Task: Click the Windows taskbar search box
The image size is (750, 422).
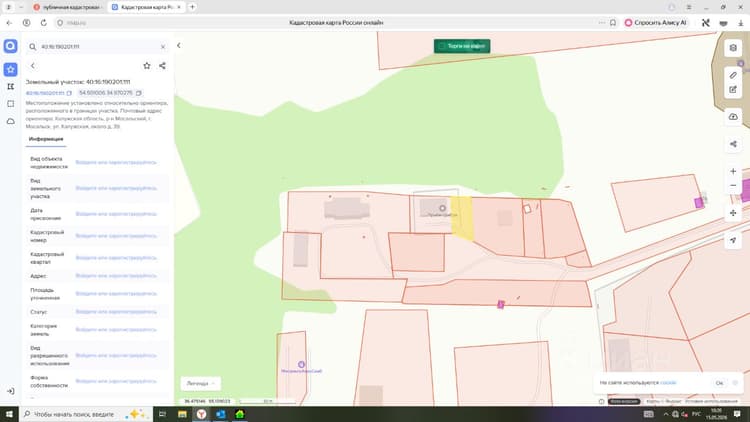Action: [86, 414]
